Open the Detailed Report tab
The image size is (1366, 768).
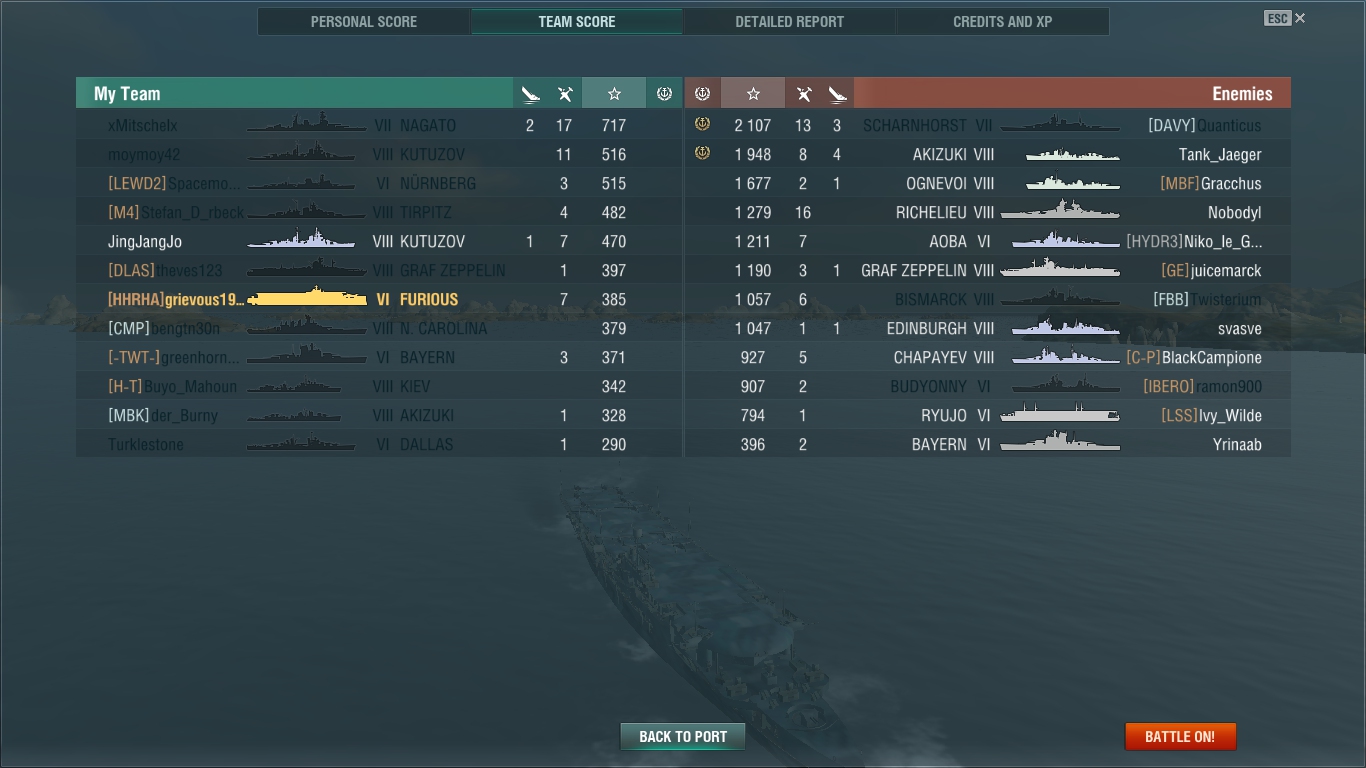point(790,21)
